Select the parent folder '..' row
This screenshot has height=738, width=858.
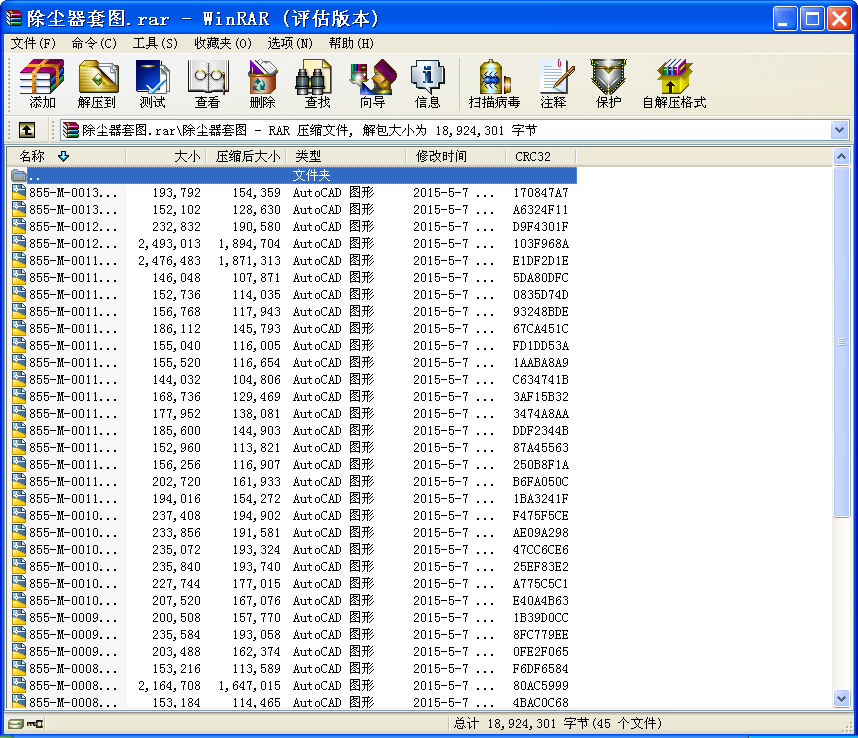pyautogui.click(x=292, y=175)
